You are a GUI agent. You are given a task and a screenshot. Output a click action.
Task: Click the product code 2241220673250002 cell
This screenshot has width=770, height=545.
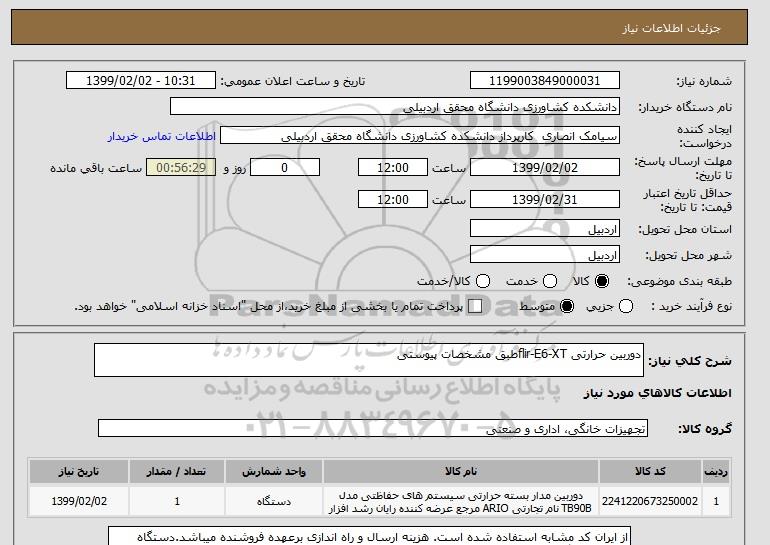click(x=650, y=501)
